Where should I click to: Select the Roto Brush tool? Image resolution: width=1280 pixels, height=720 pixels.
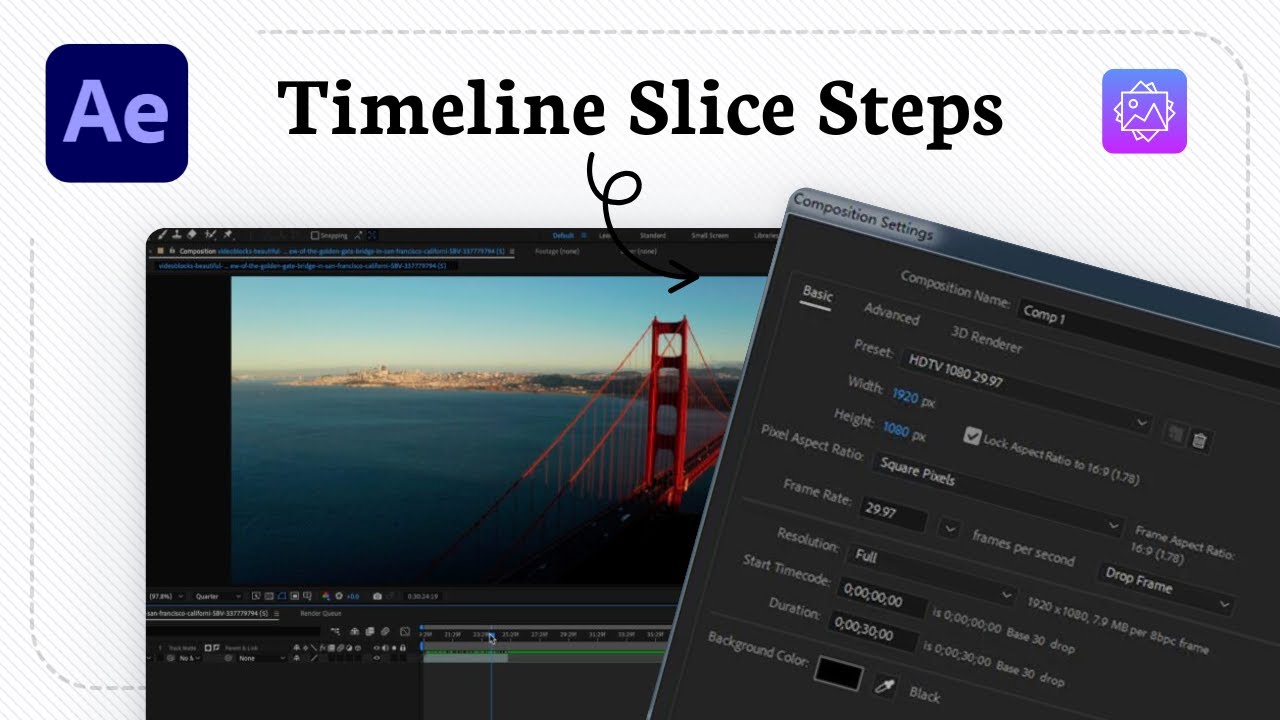(210, 236)
